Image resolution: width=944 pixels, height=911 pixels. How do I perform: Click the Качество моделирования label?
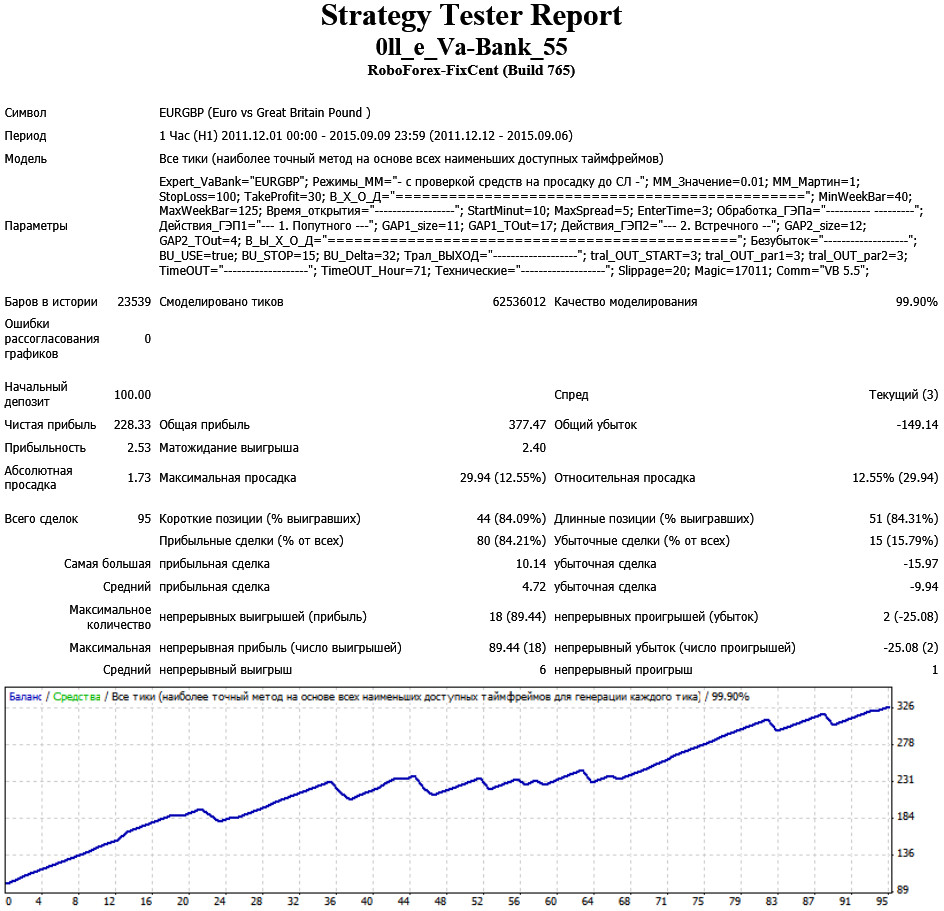click(x=626, y=302)
